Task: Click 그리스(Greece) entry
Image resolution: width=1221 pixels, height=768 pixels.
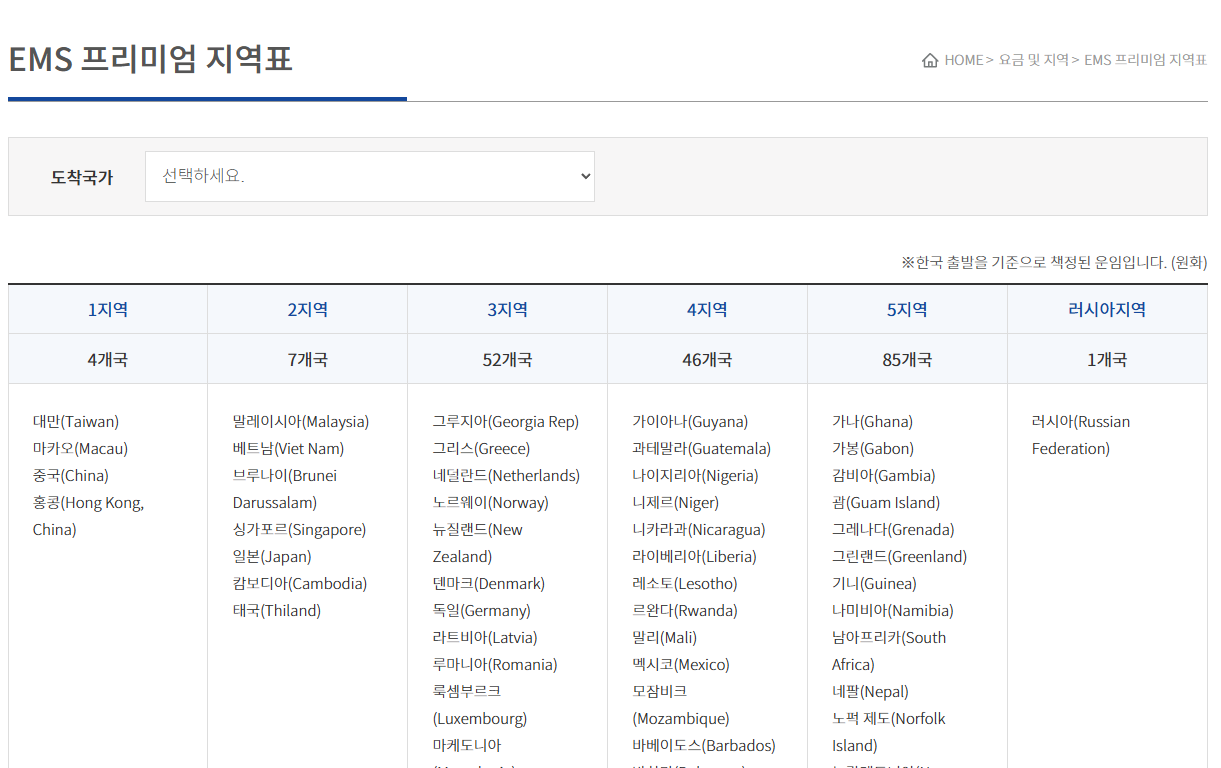Action: 482,449
